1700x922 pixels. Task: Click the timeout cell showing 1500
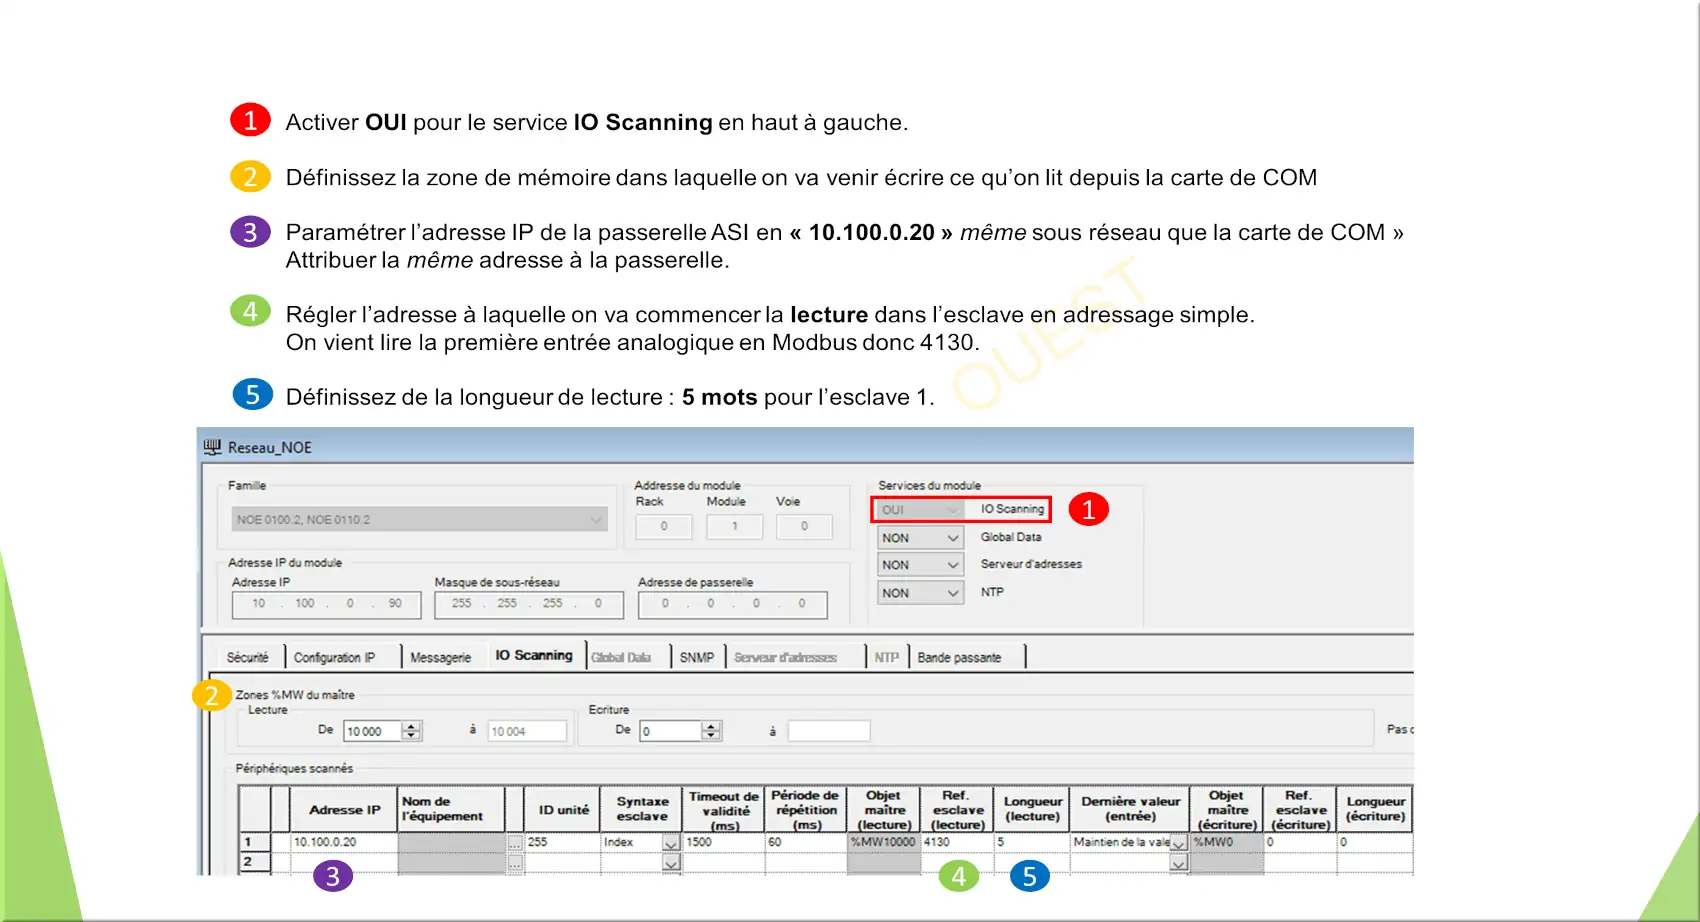click(x=724, y=842)
